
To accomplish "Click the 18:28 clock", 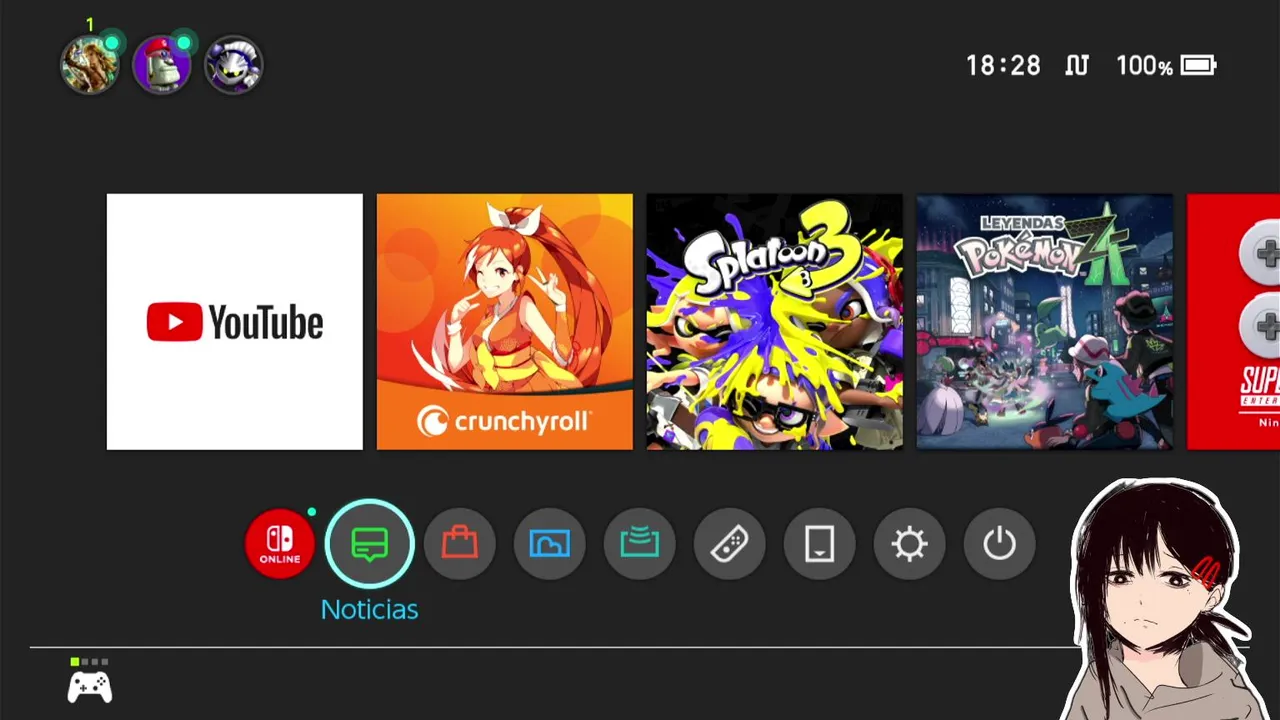I will click(x=1003, y=66).
